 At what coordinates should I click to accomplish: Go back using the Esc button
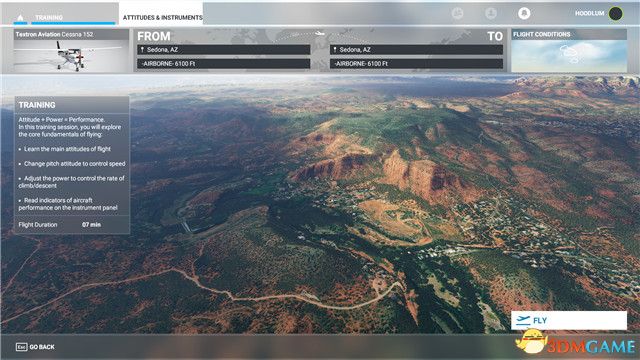[35, 347]
